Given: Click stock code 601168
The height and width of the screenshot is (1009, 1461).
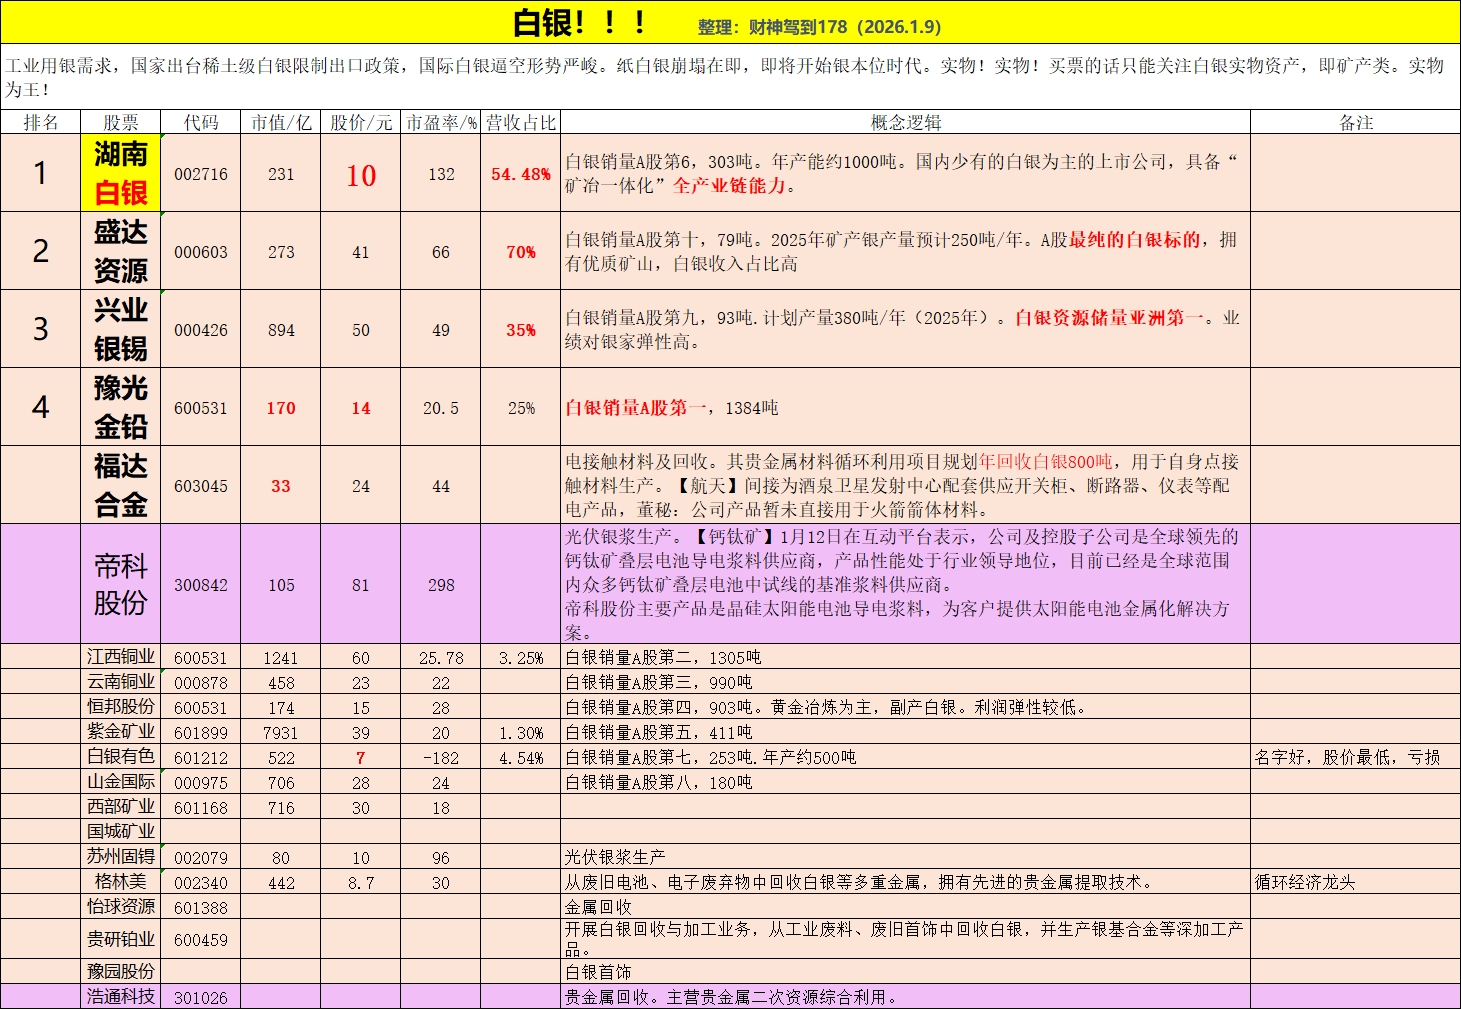Looking at the screenshot, I should pyautogui.click(x=201, y=808).
